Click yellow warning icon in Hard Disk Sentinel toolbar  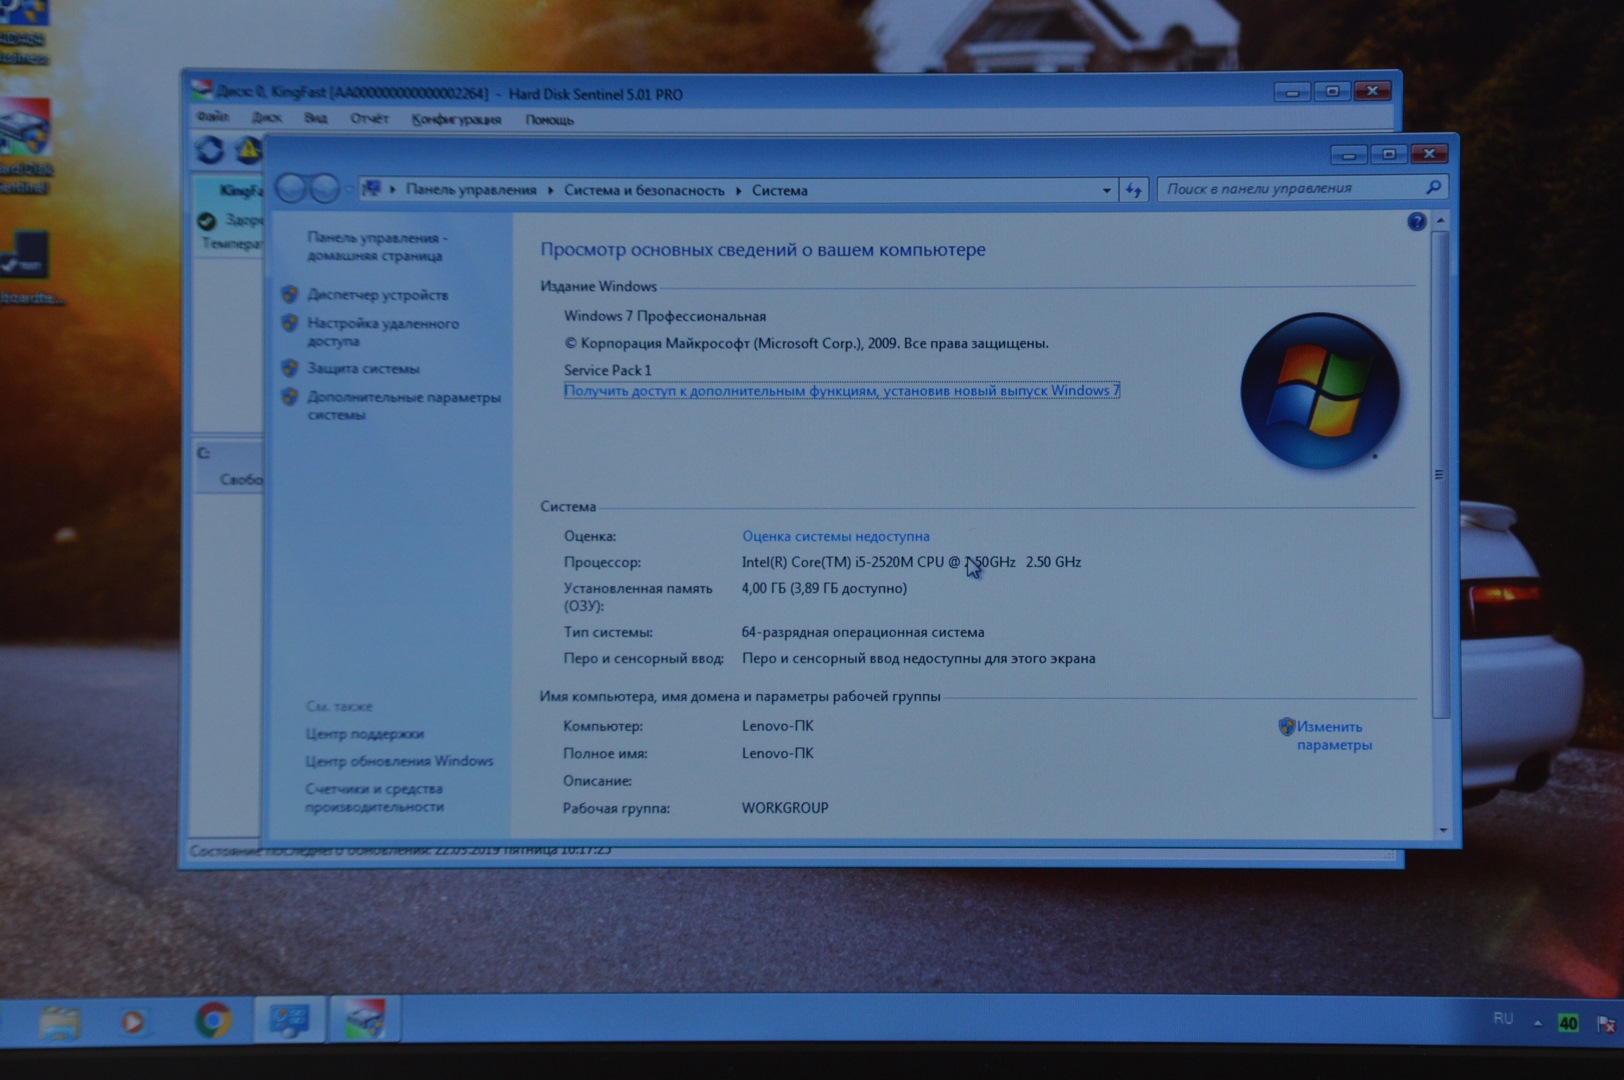pyautogui.click(x=247, y=150)
